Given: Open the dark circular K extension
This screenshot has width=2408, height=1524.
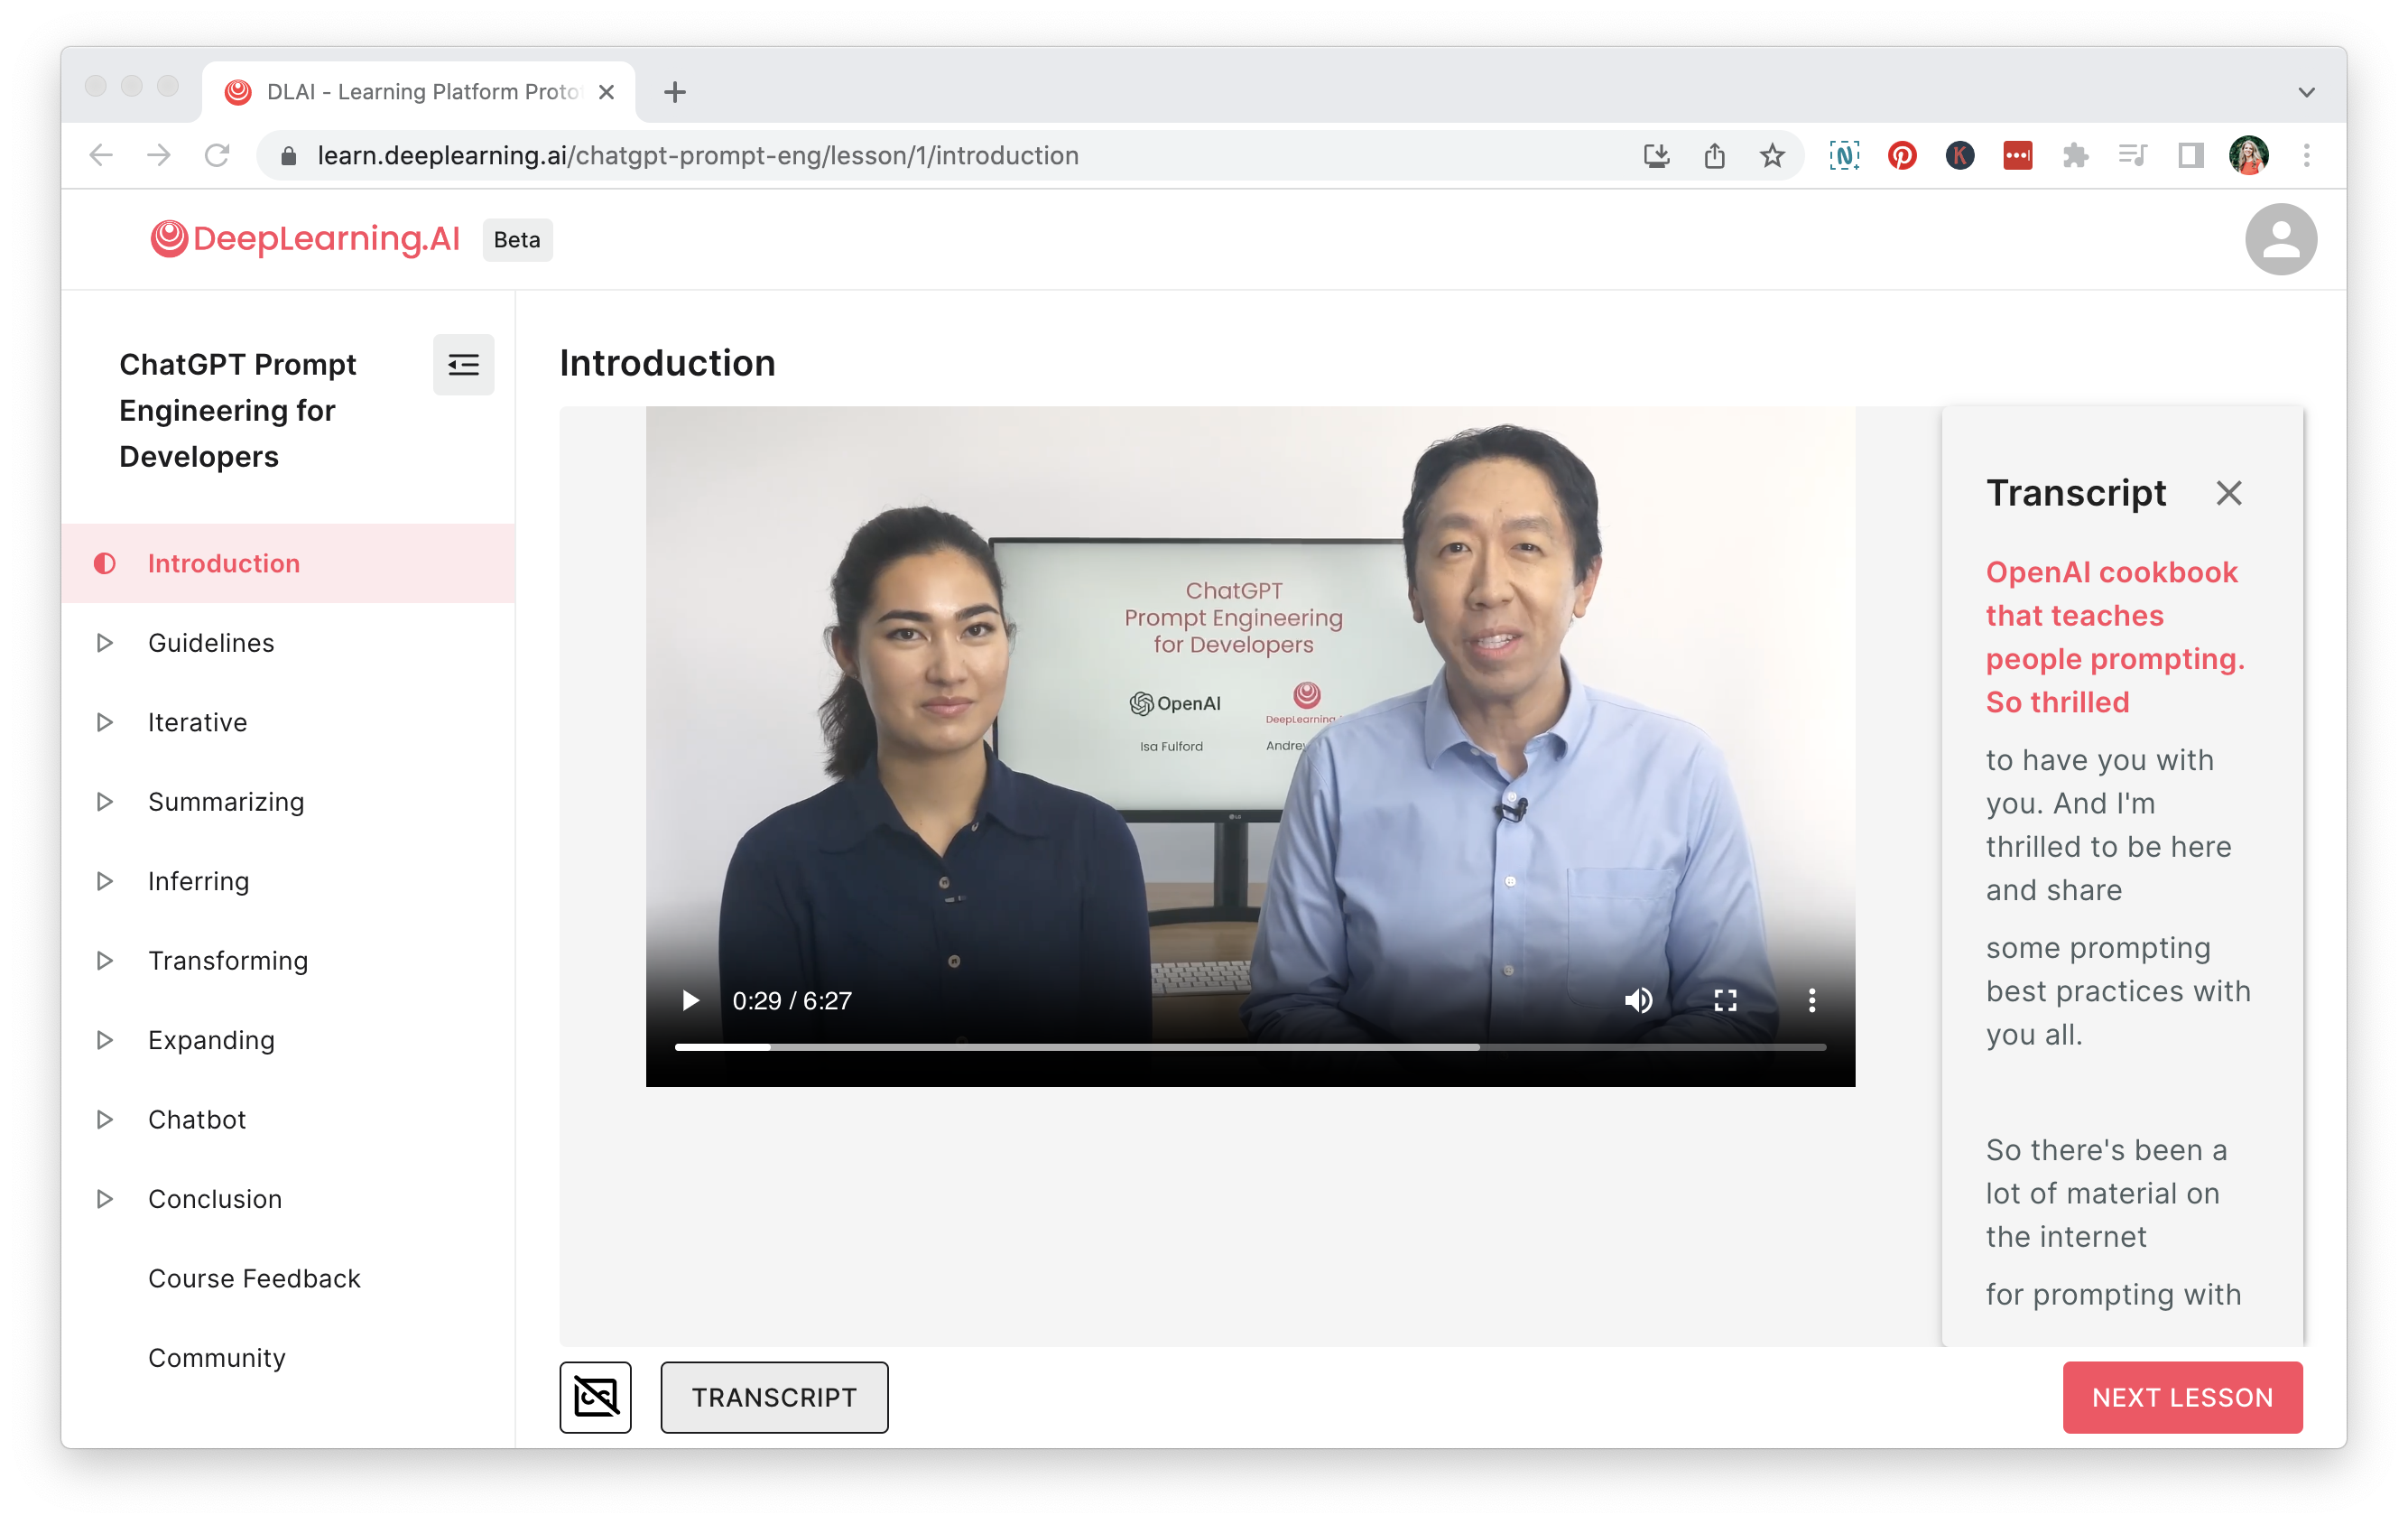Looking at the screenshot, I should tap(1959, 155).
